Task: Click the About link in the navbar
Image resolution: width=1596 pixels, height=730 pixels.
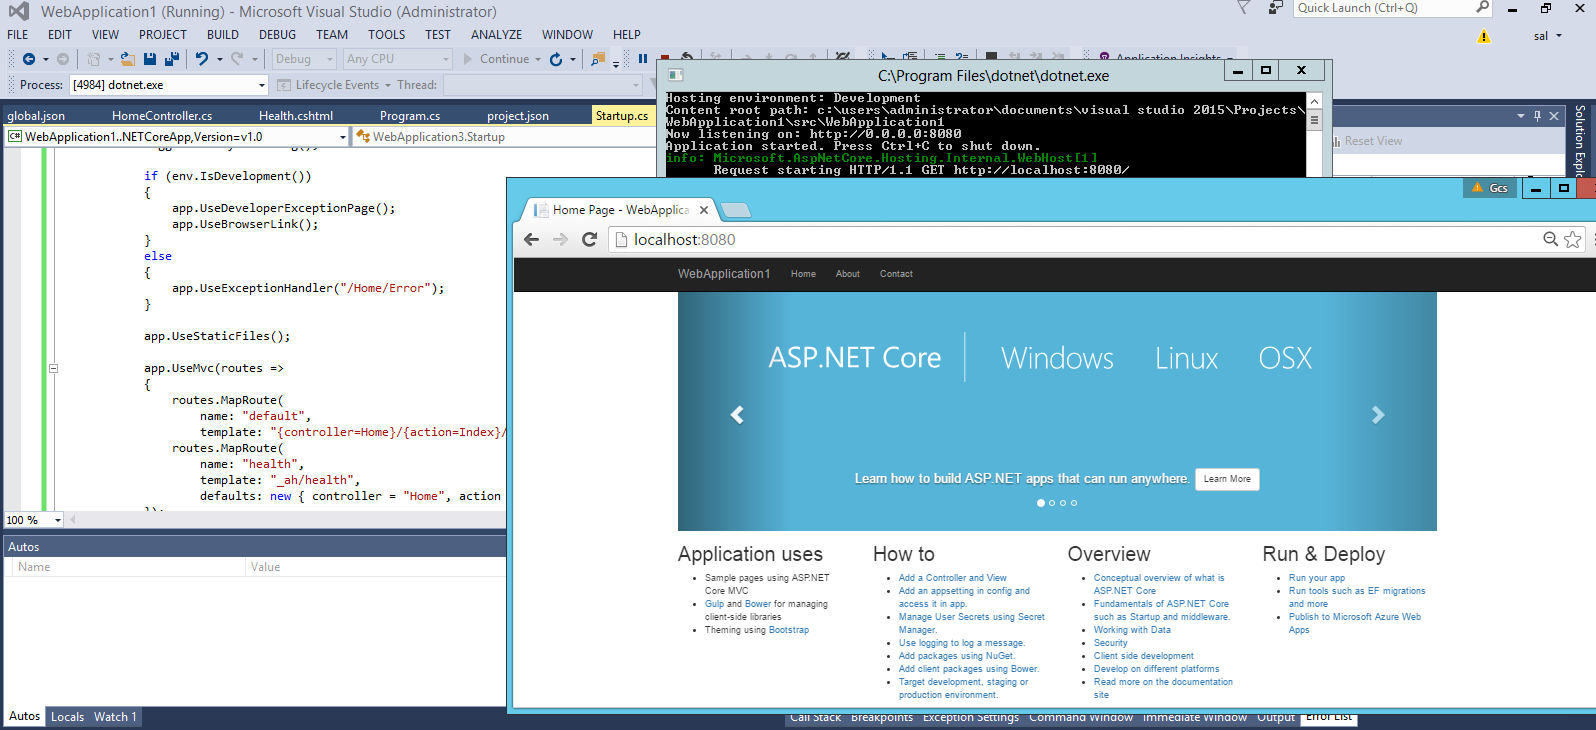Action: (x=848, y=274)
